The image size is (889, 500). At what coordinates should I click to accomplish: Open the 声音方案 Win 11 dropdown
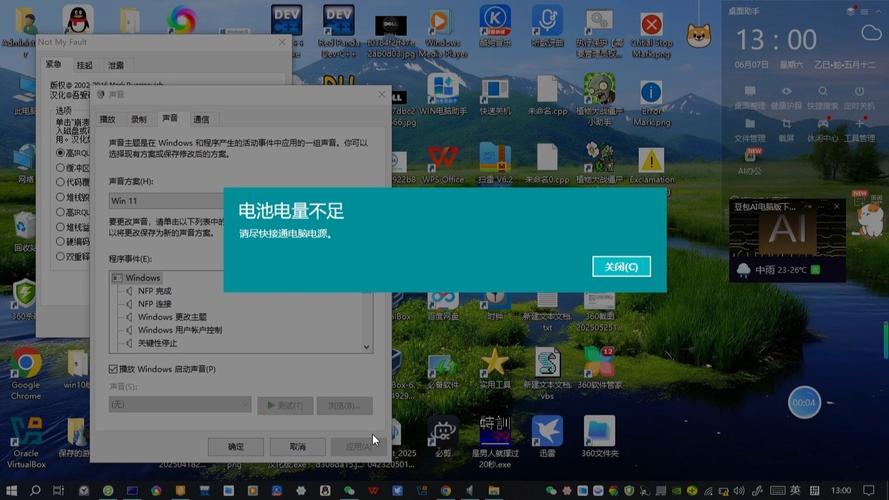pyautogui.click(x=165, y=200)
